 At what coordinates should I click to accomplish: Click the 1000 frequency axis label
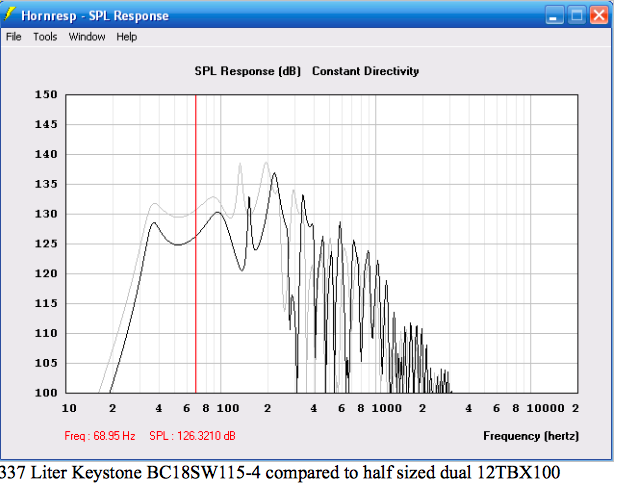[x=386, y=408]
